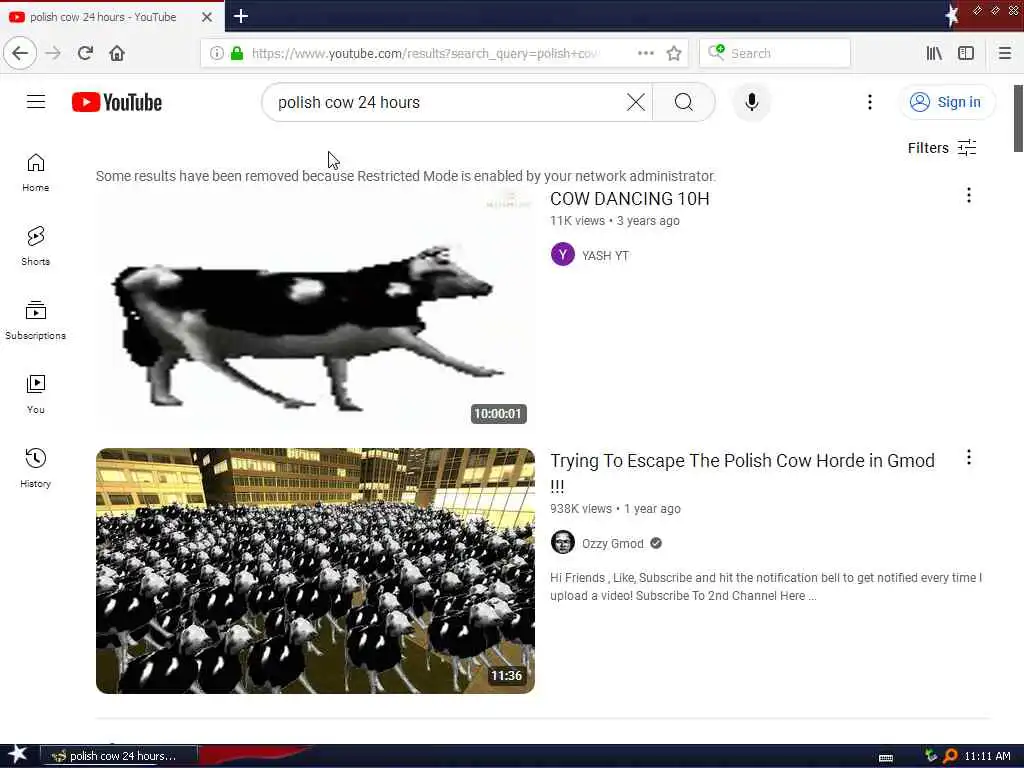Click the 11:11 AM clock
The width and height of the screenshot is (1024, 768).
point(987,756)
